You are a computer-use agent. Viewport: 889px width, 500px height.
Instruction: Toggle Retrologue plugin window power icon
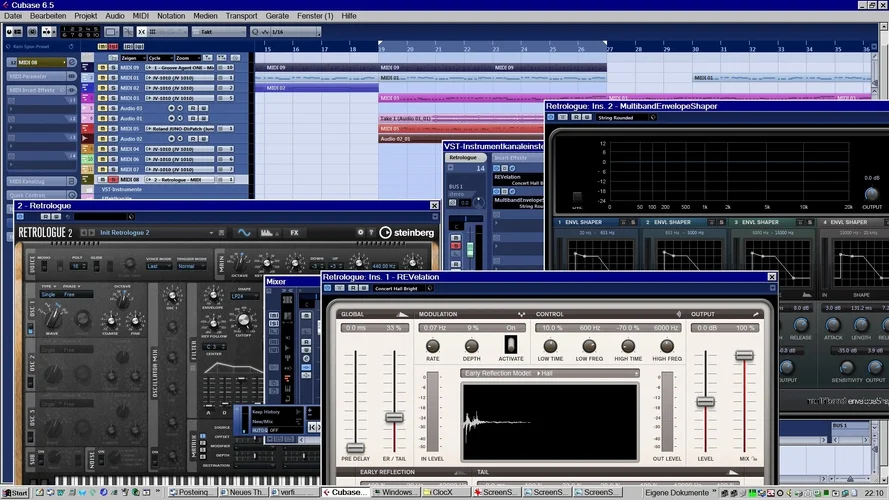(x=20, y=217)
